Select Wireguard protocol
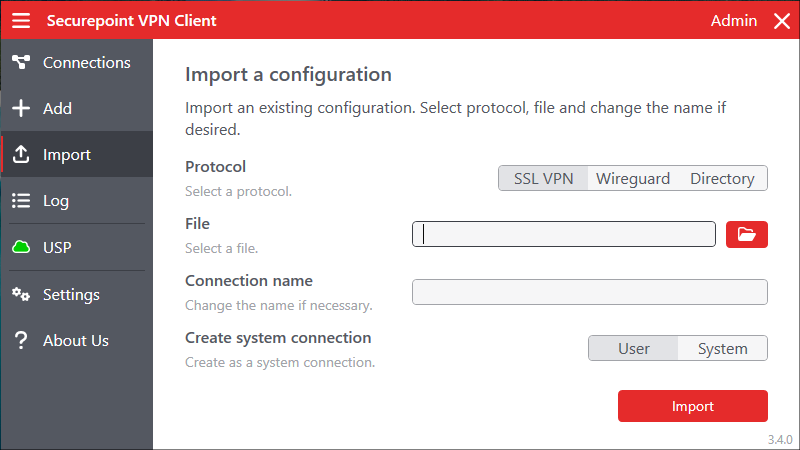 click(633, 179)
